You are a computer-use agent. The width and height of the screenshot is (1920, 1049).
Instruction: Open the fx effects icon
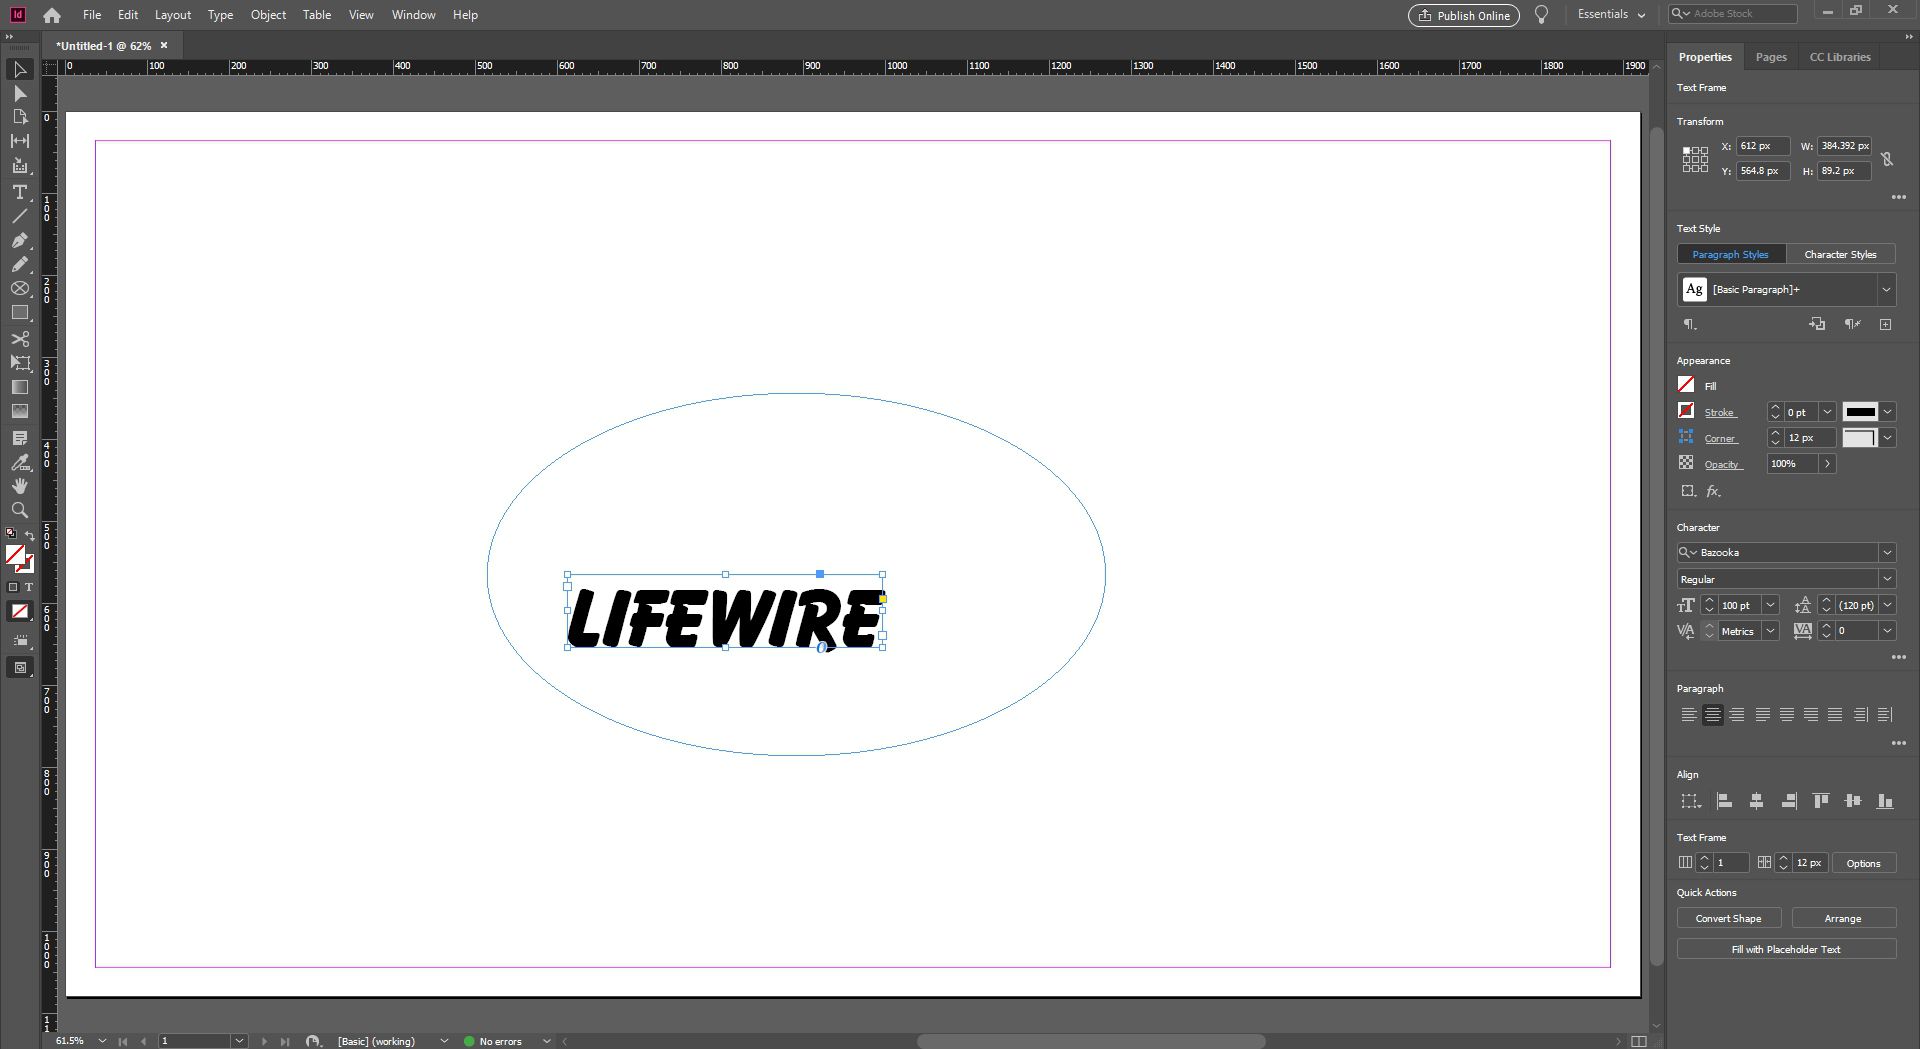[1713, 491]
